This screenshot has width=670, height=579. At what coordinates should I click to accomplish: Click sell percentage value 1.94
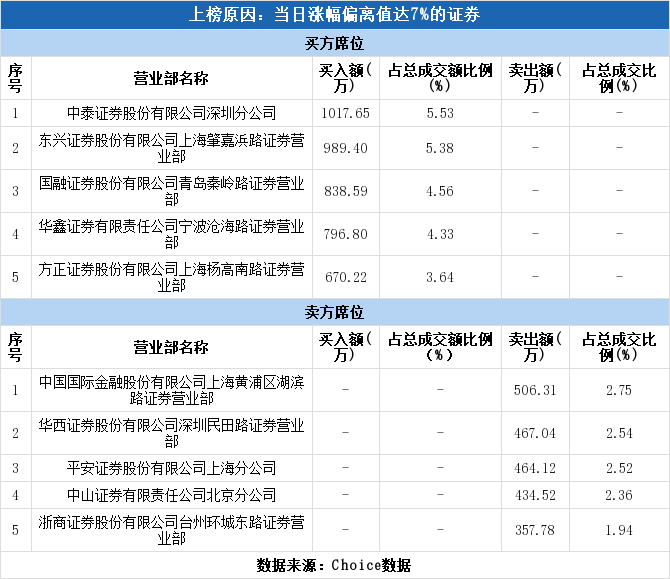point(619,530)
